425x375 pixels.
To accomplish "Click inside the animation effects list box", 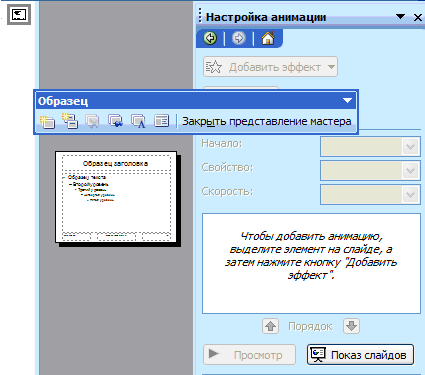I will [x=311, y=263].
